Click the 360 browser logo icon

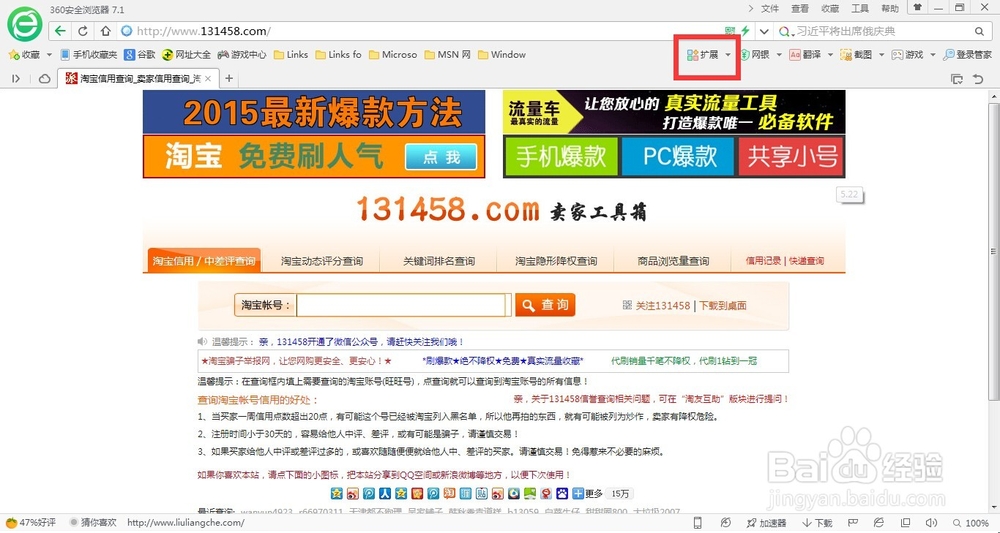coord(24,24)
